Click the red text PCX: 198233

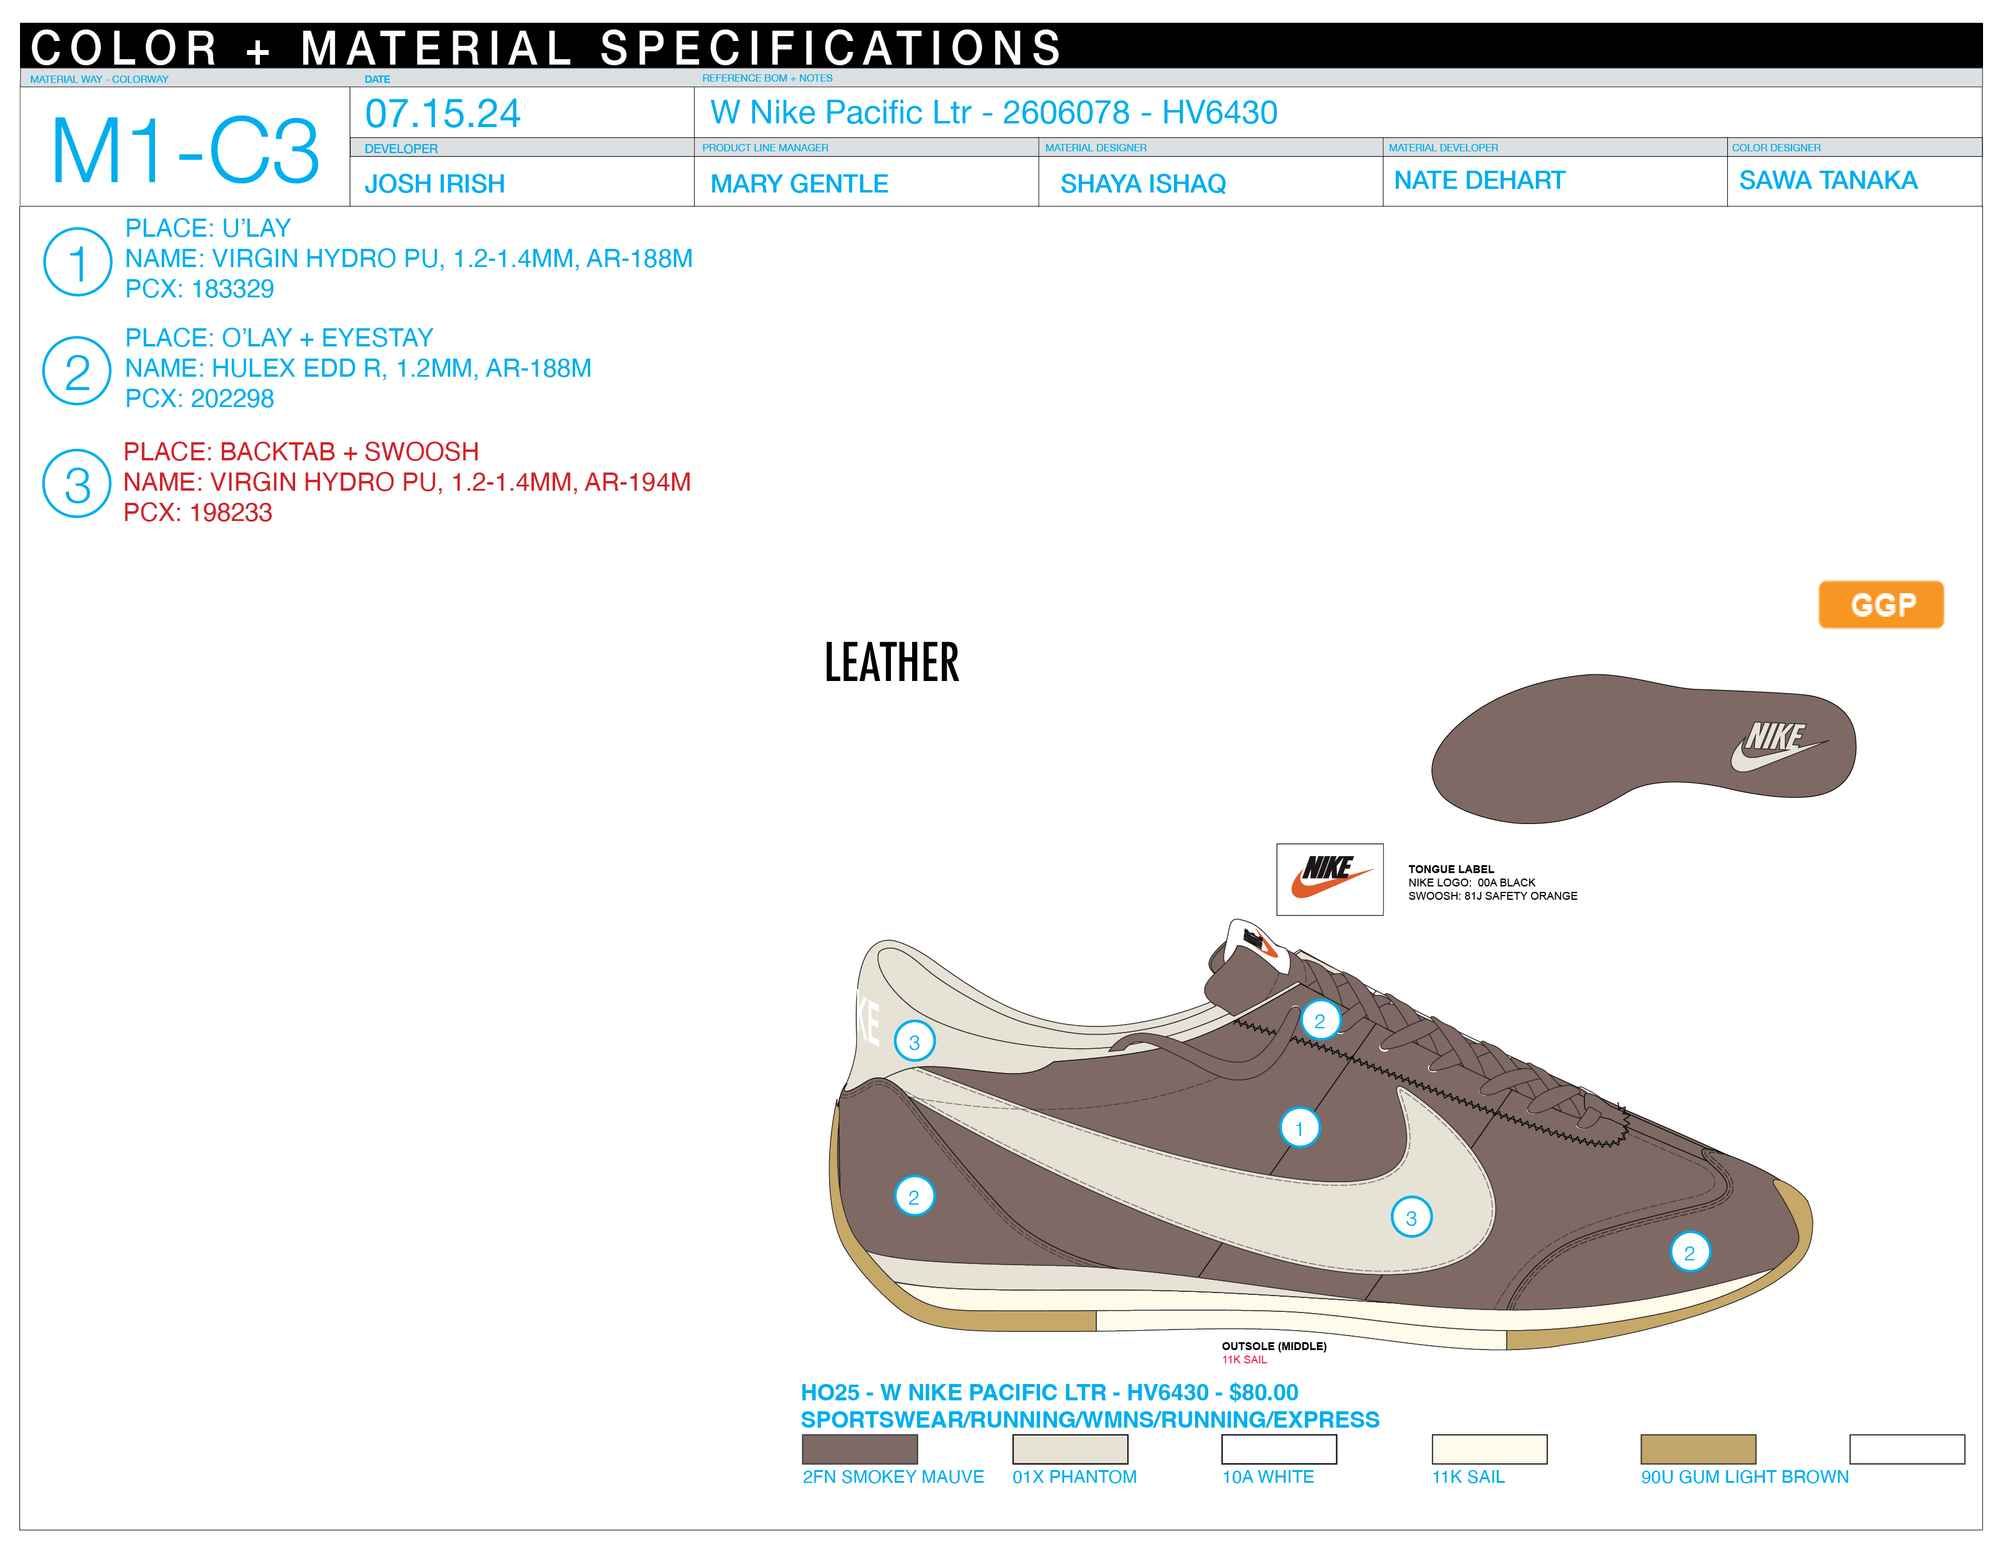coord(198,513)
